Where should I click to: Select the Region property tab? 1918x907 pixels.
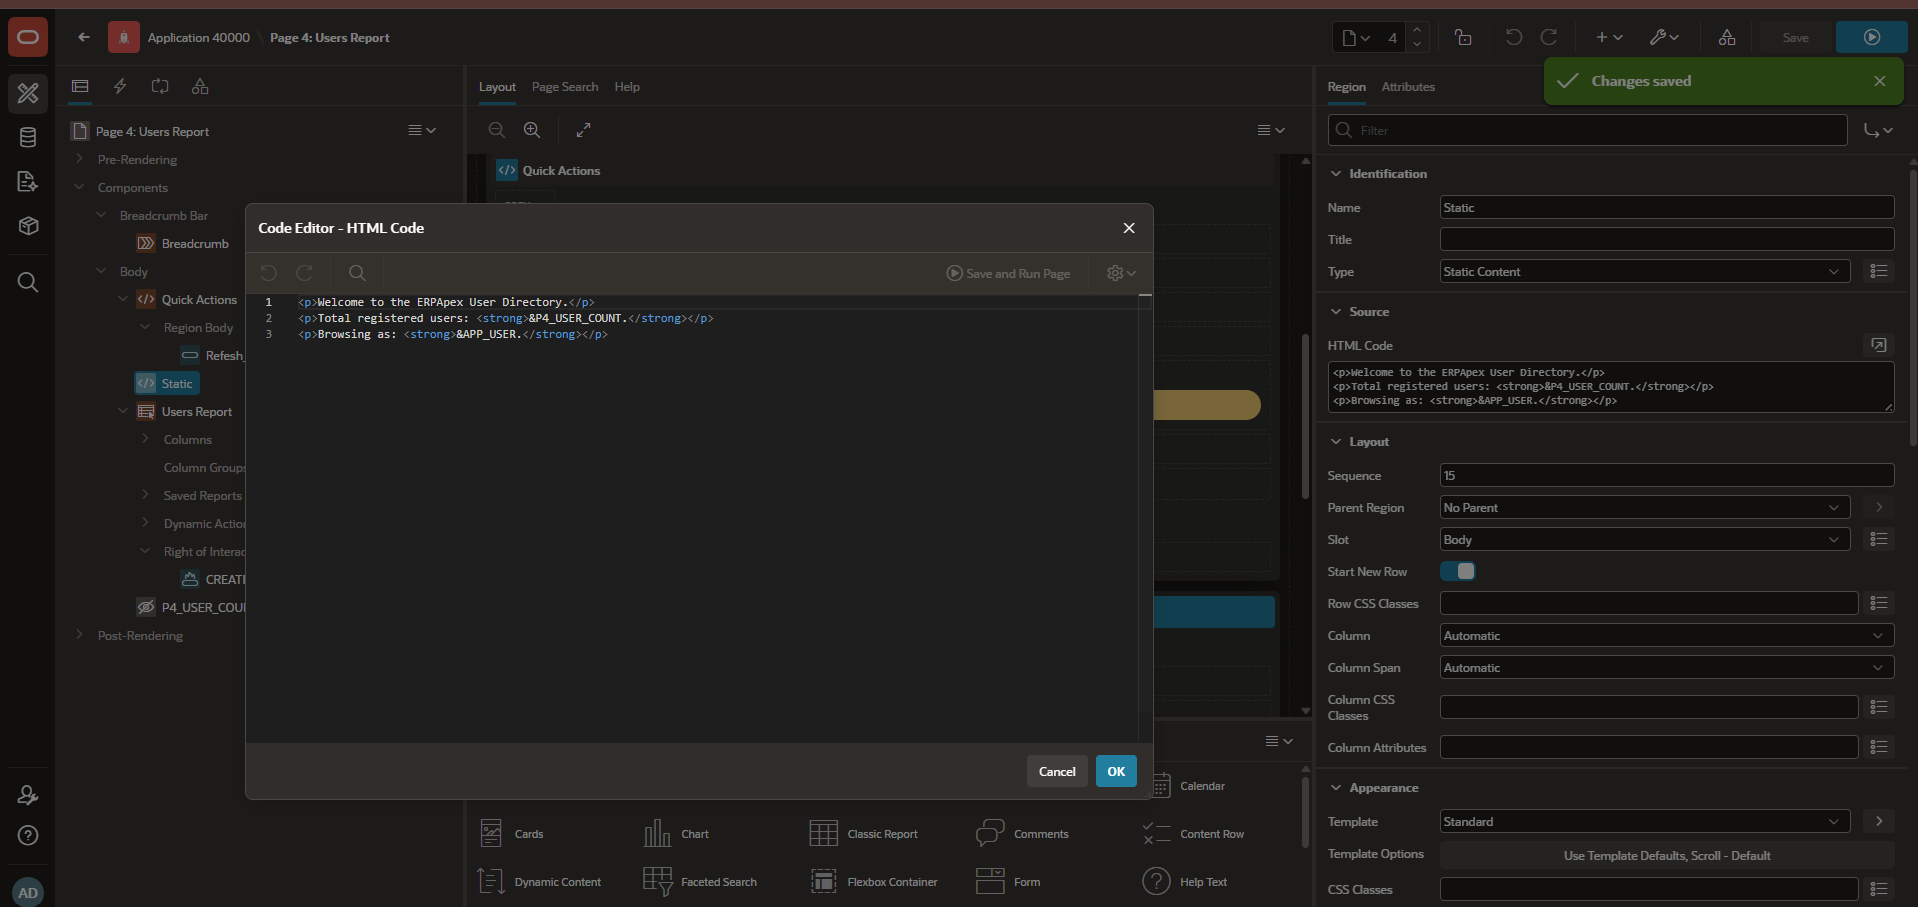[1346, 87]
